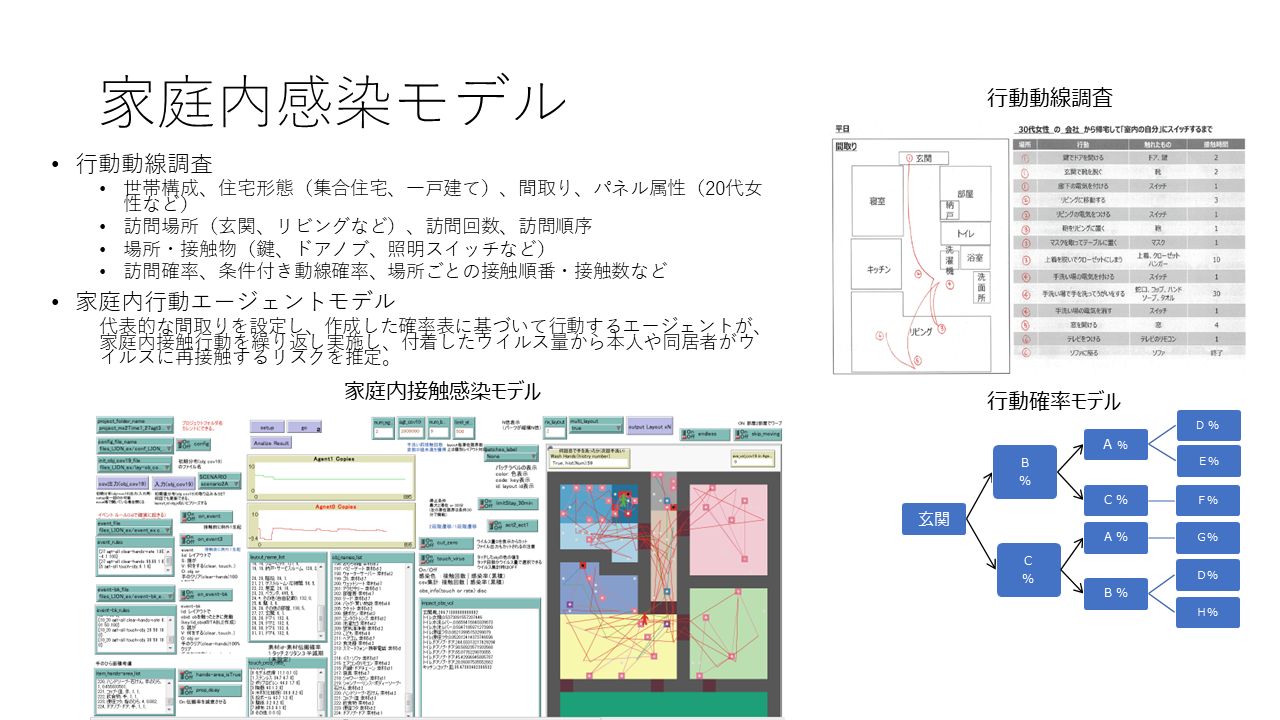The image size is (1280, 720).
Task: Toggle the cut_zero switch
Action: click(x=446, y=543)
